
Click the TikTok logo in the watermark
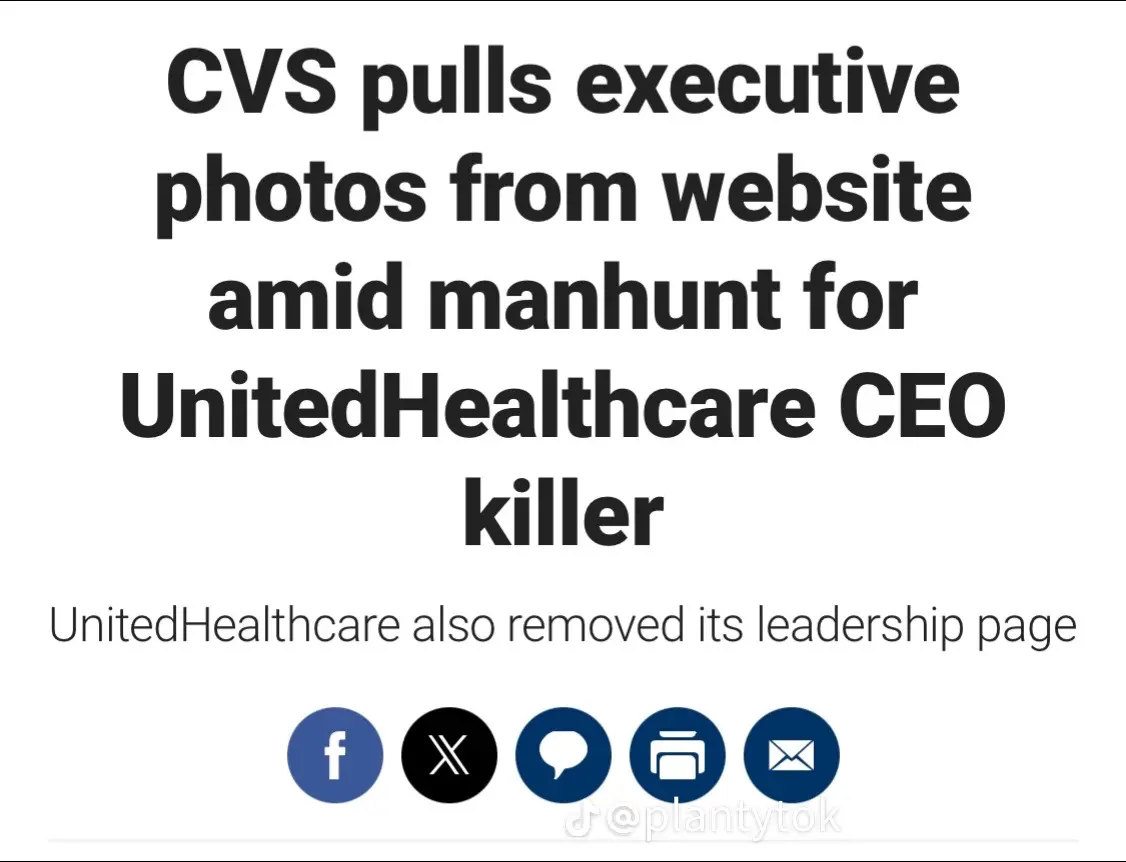coord(579,822)
